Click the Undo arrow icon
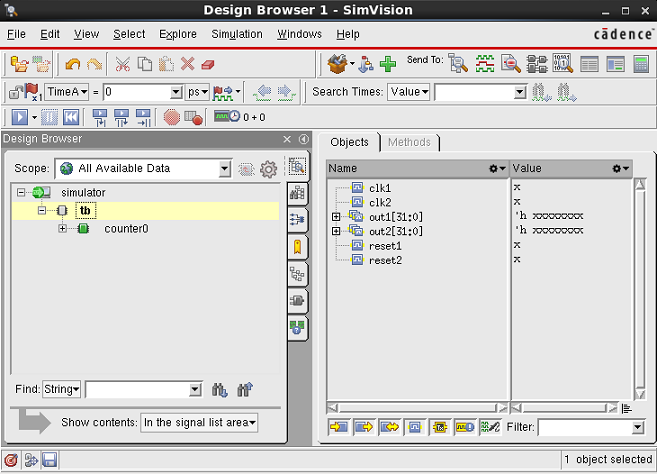 (x=73, y=65)
